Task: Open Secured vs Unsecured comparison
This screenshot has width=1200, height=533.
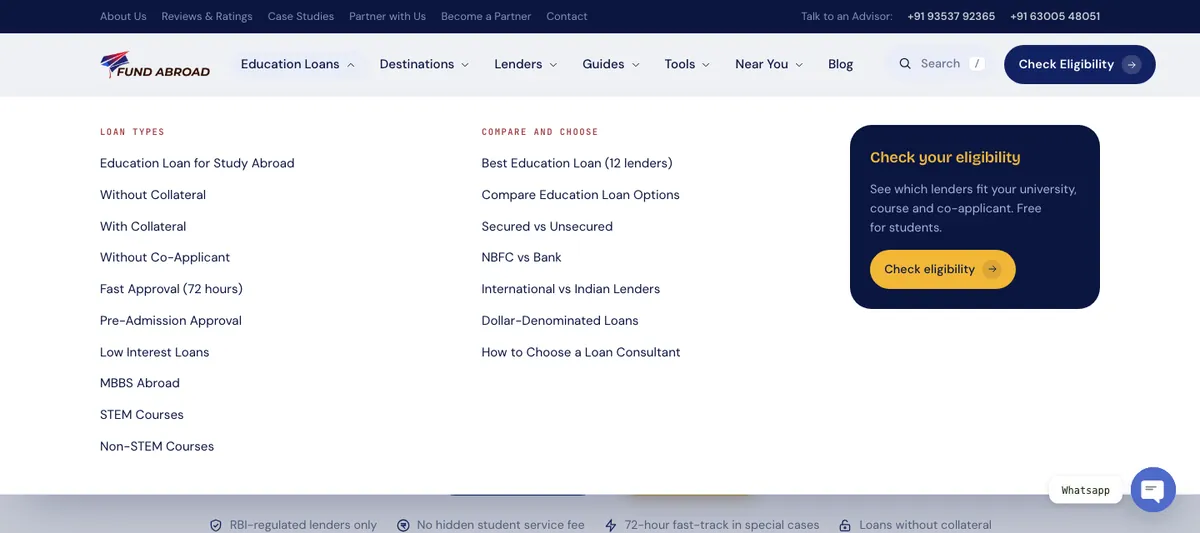Action: pos(547,227)
